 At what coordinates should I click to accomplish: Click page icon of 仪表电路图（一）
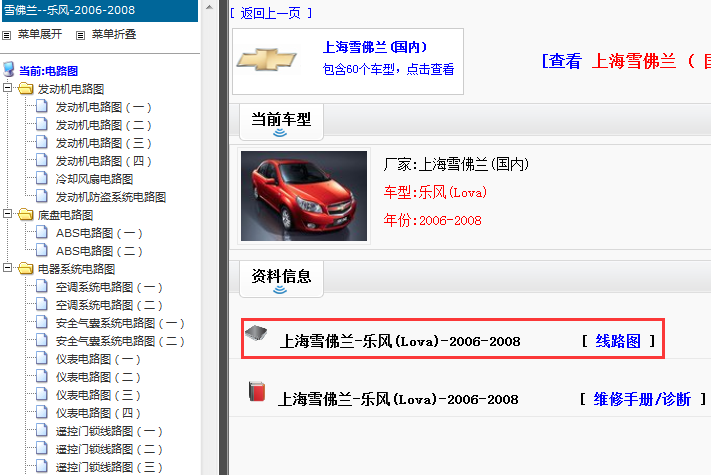point(42,358)
